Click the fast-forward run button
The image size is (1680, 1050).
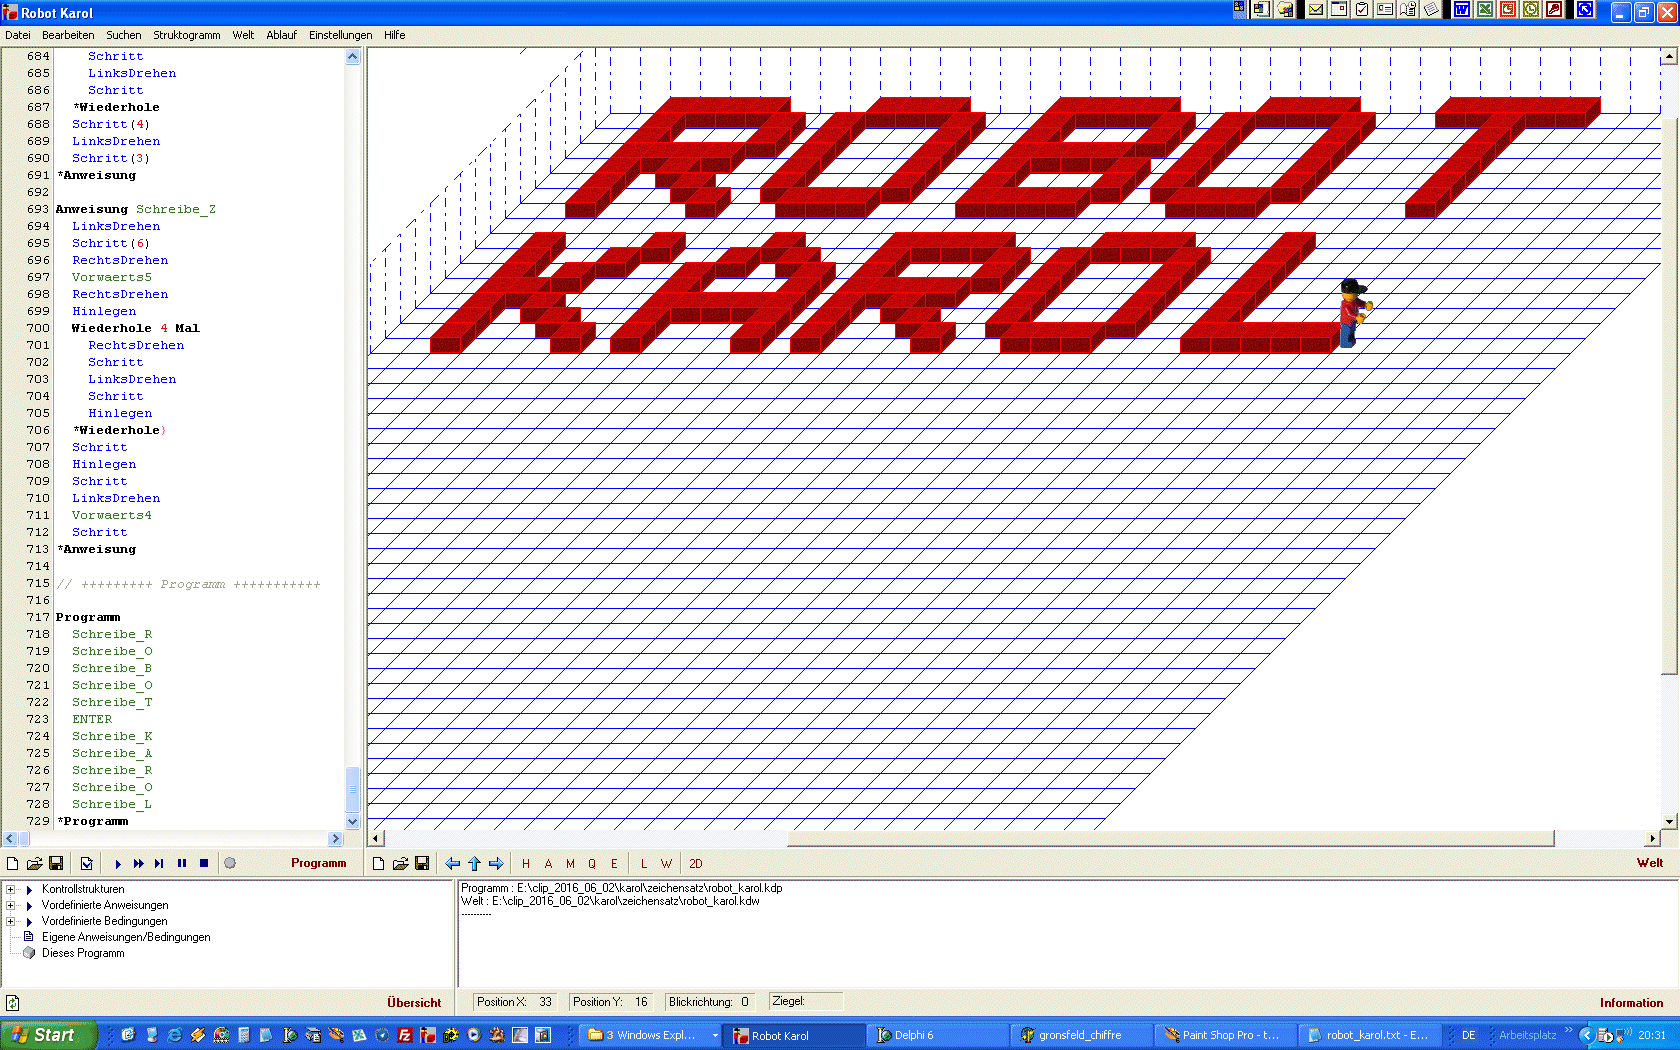tap(138, 863)
